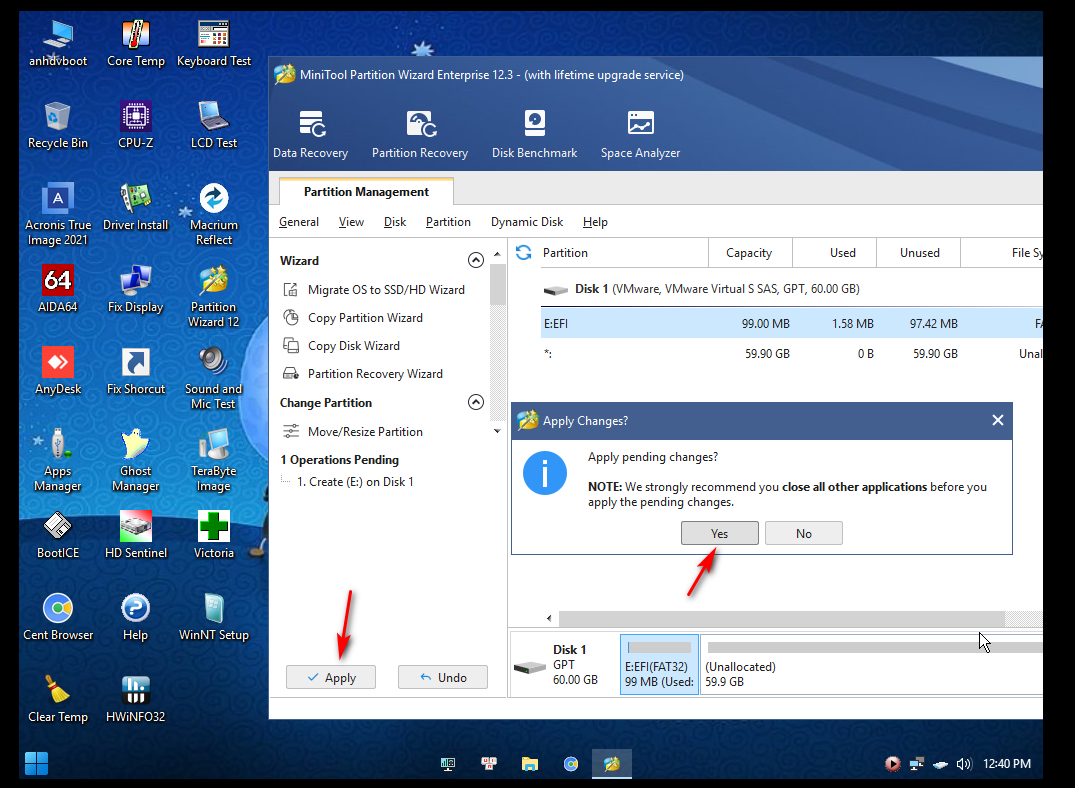This screenshot has height=788, width=1075.
Task: Open the Help menu
Action: tap(595, 222)
